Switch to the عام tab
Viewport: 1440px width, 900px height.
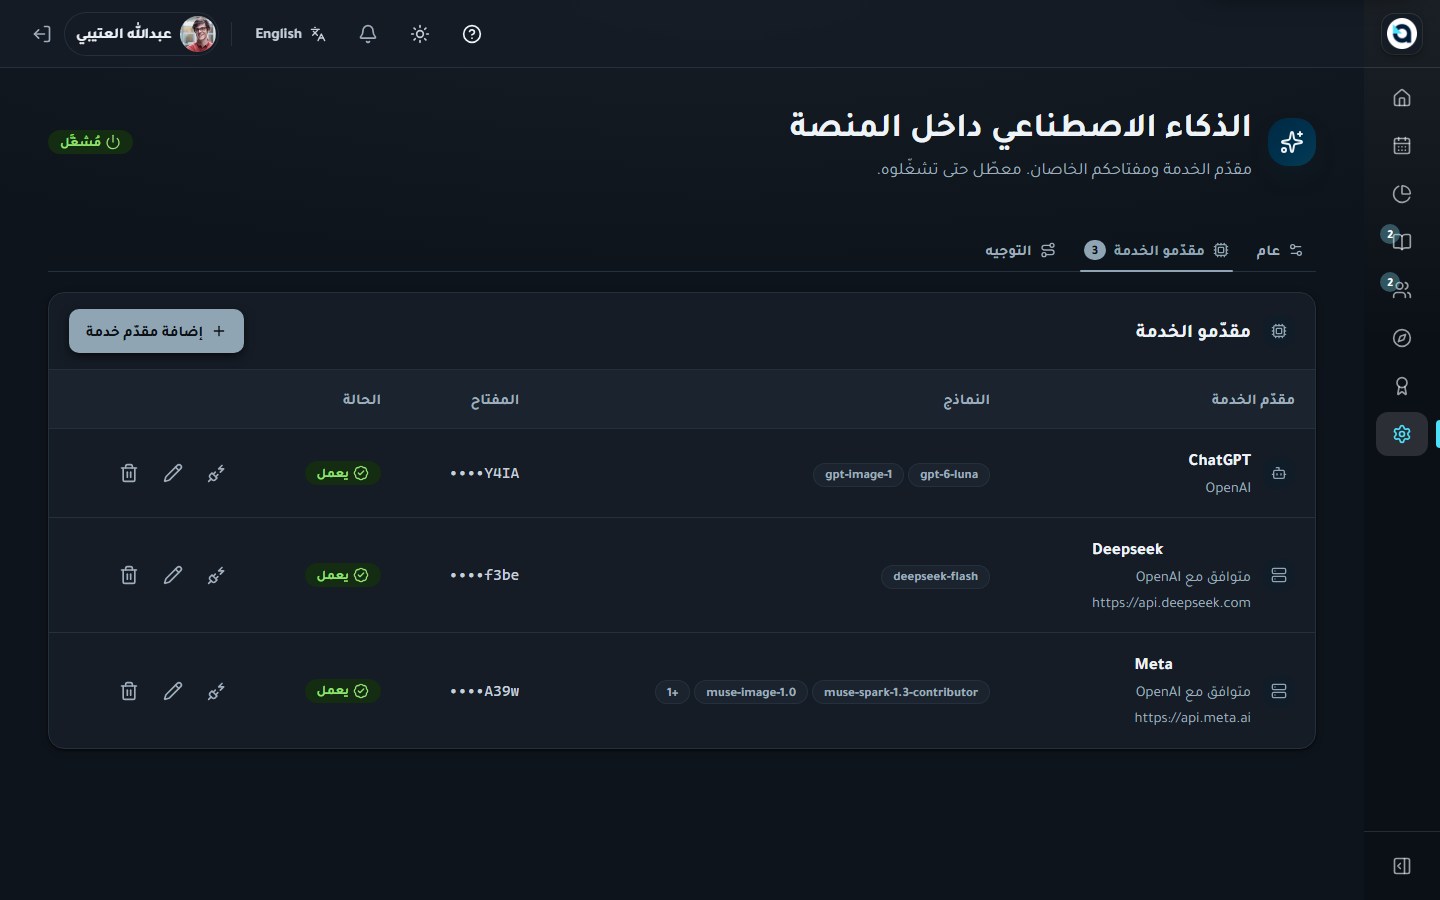point(1280,250)
